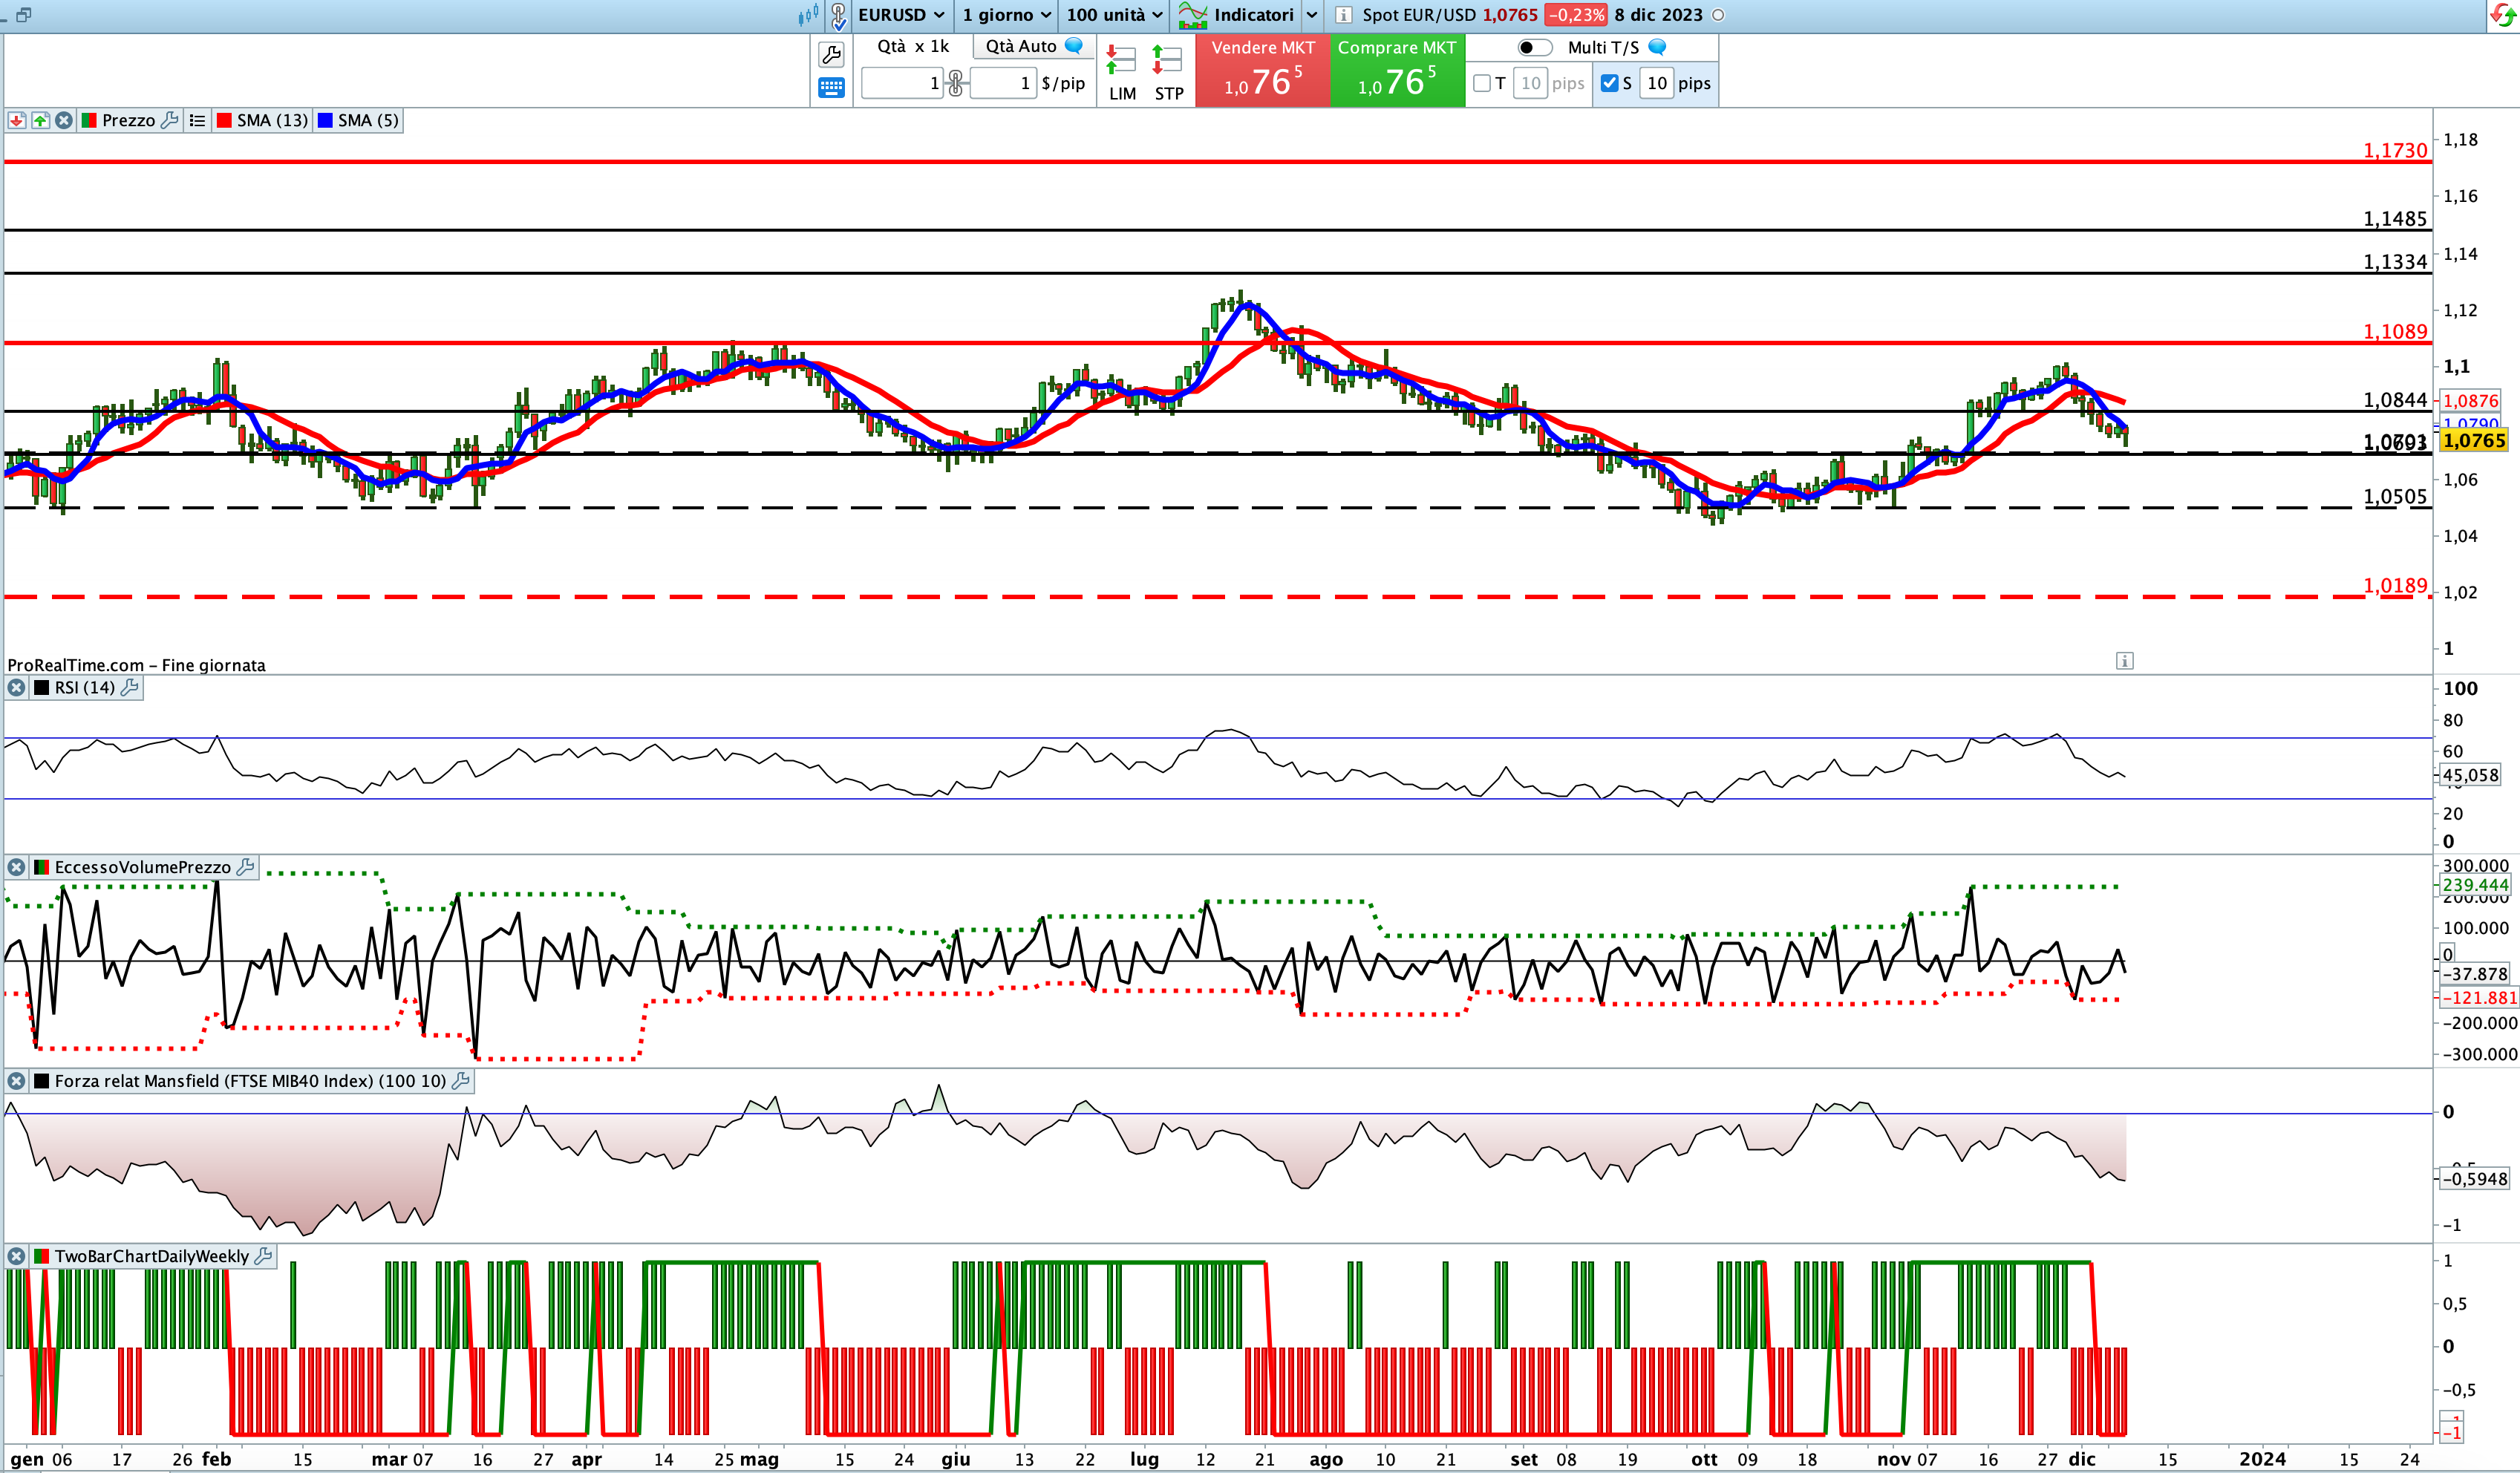Screen dimensions: 2520x1473
Task: Open the chart style candlestick icon
Action: pos(808,15)
